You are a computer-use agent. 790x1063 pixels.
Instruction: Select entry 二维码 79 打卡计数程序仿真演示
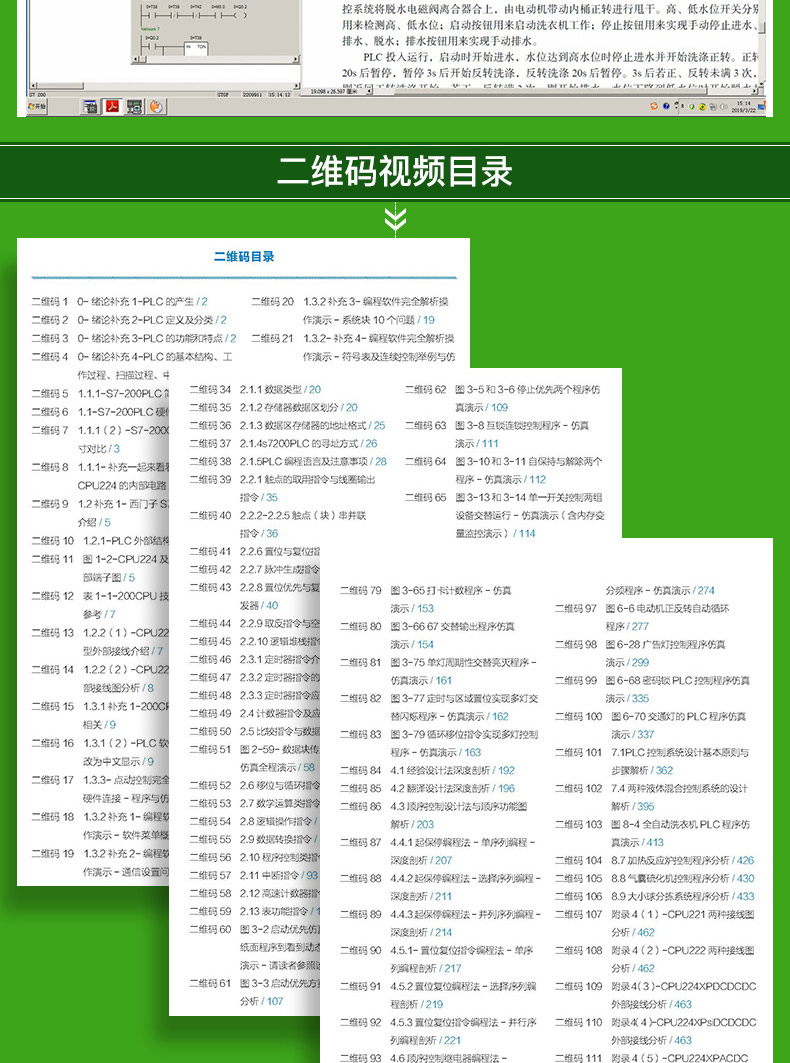click(426, 599)
